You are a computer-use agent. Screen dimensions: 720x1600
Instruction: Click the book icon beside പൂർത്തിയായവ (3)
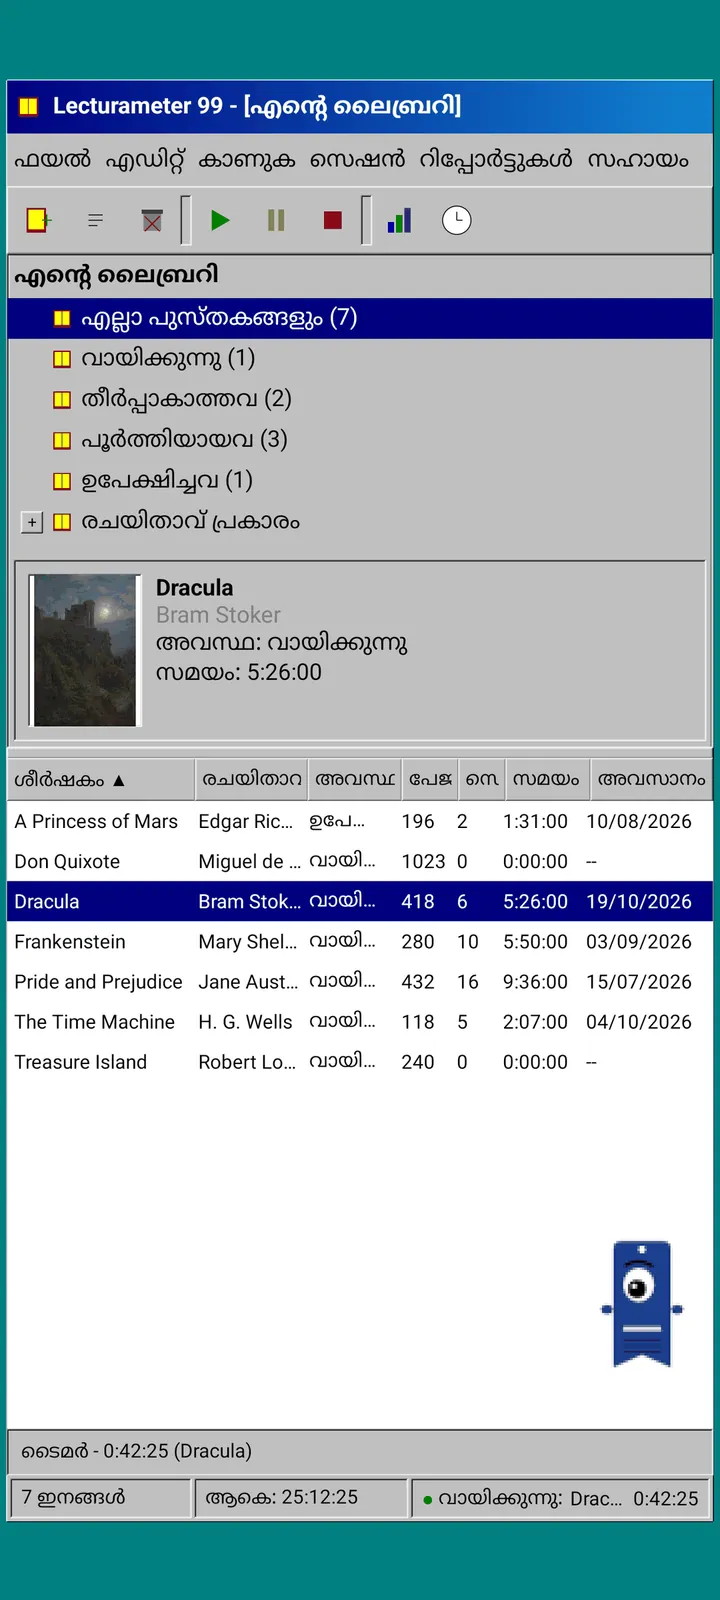click(62, 440)
